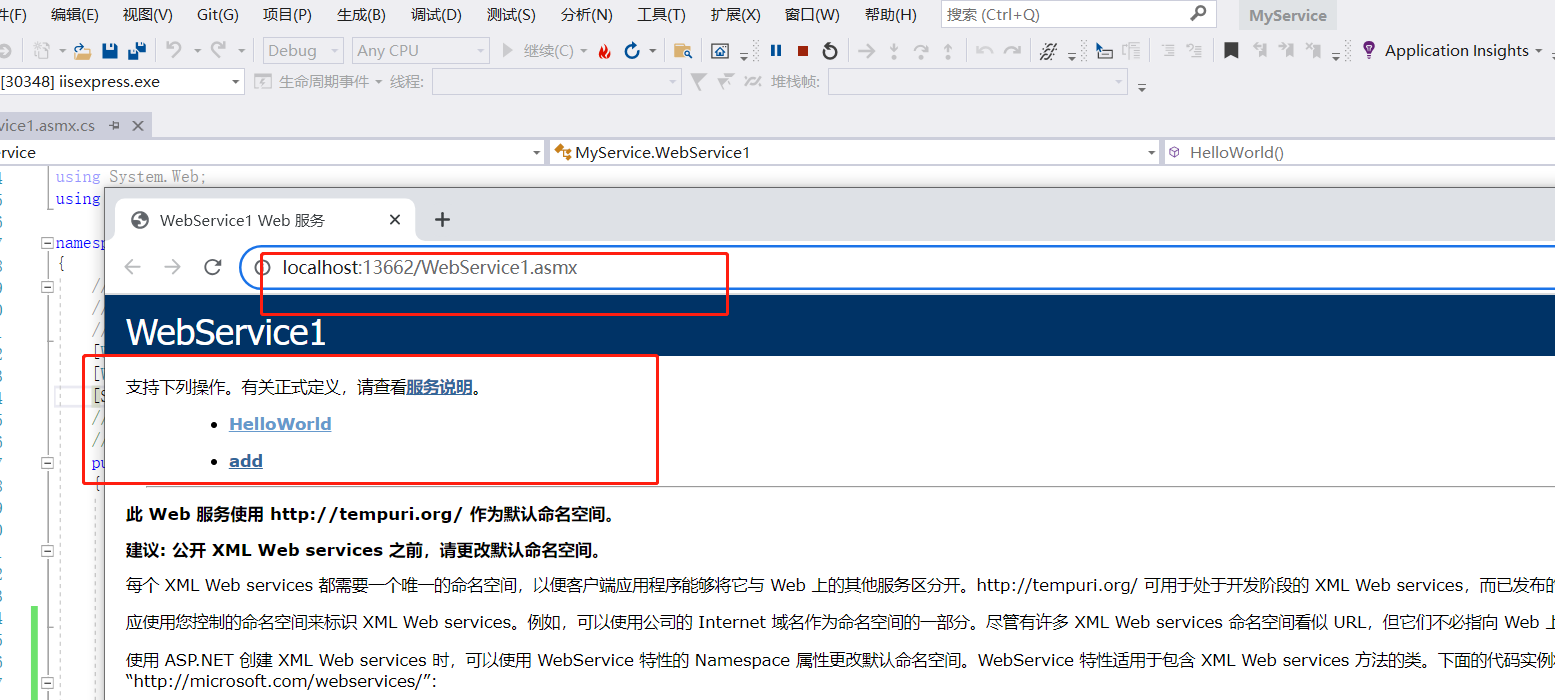The width and height of the screenshot is (1555, 700).
Task: Open the 调试(D) debug menu
Action: click(437, 15)
